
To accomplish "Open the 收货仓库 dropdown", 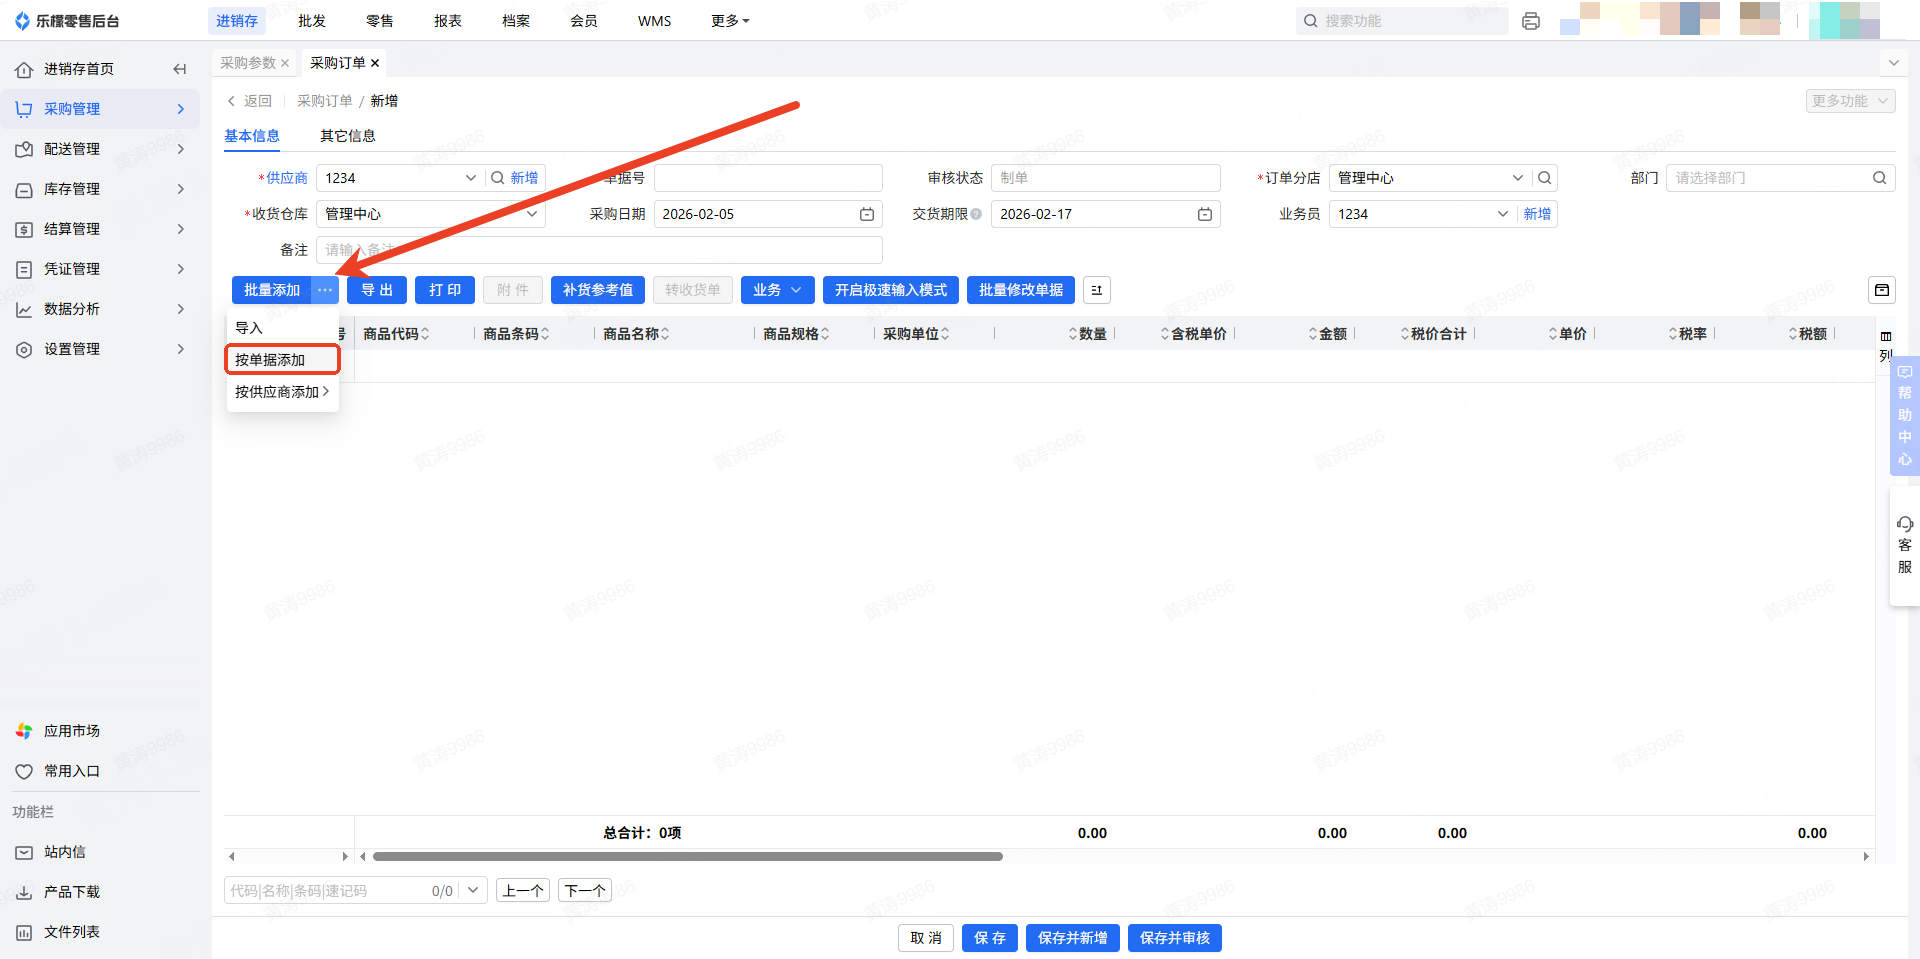I will pyautogui.click(x=431, y=214).
